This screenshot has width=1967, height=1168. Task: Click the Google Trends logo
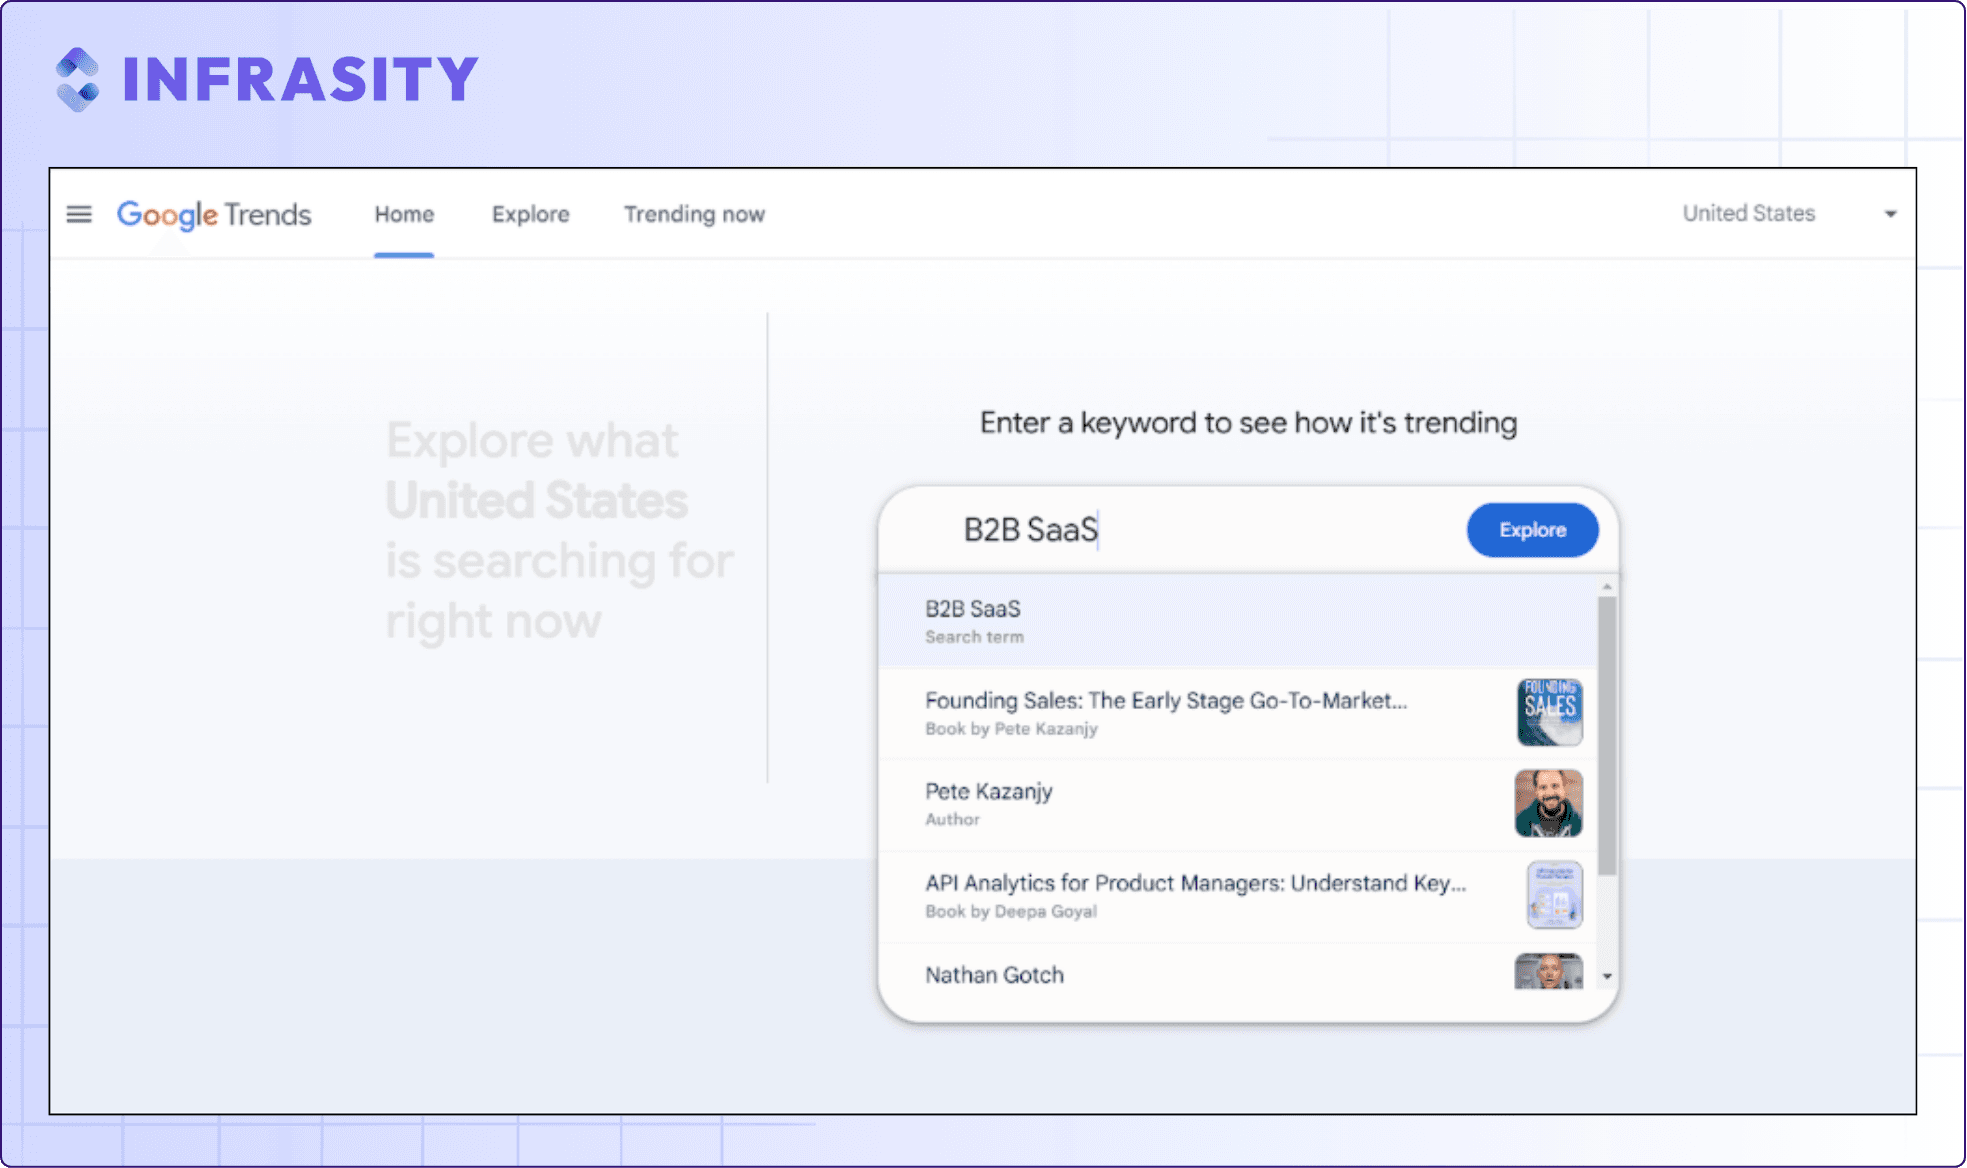point(214,215)
